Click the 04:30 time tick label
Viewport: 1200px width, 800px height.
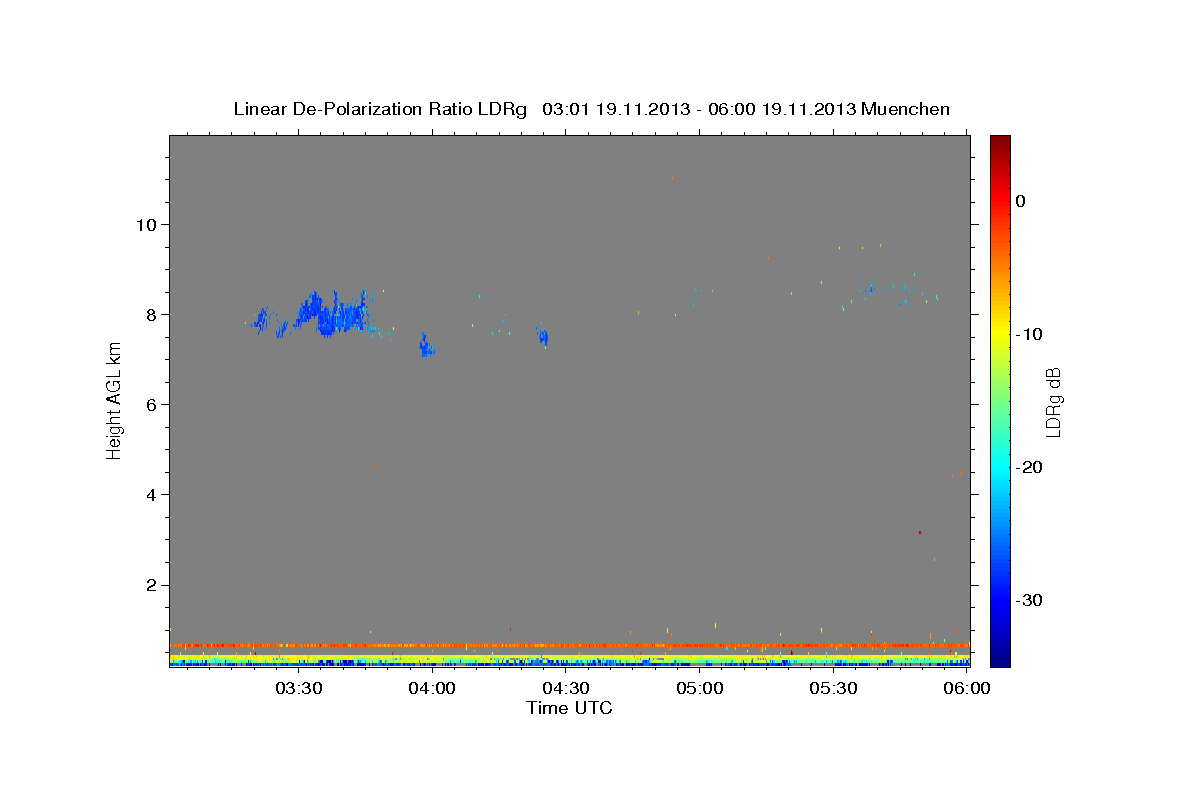[566, 688]
